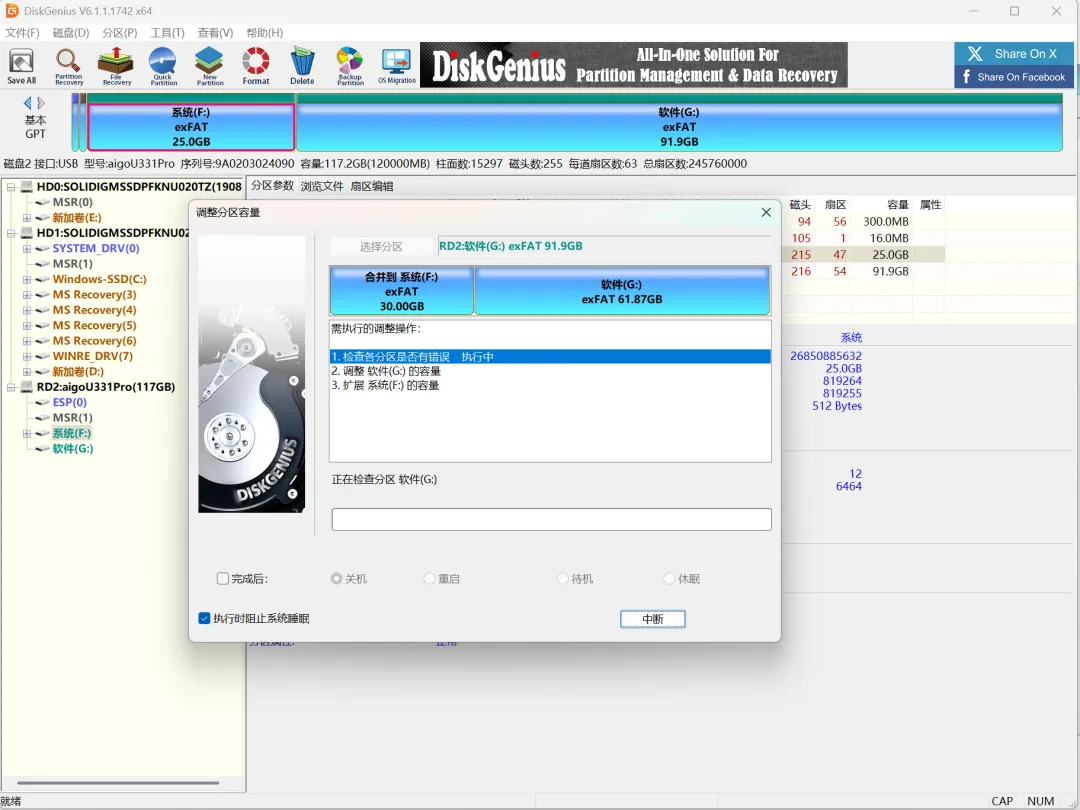Screen dimensions: 1080x810
Task: Click the DiskGenius banner advertisement
Action: coord(634,65)
